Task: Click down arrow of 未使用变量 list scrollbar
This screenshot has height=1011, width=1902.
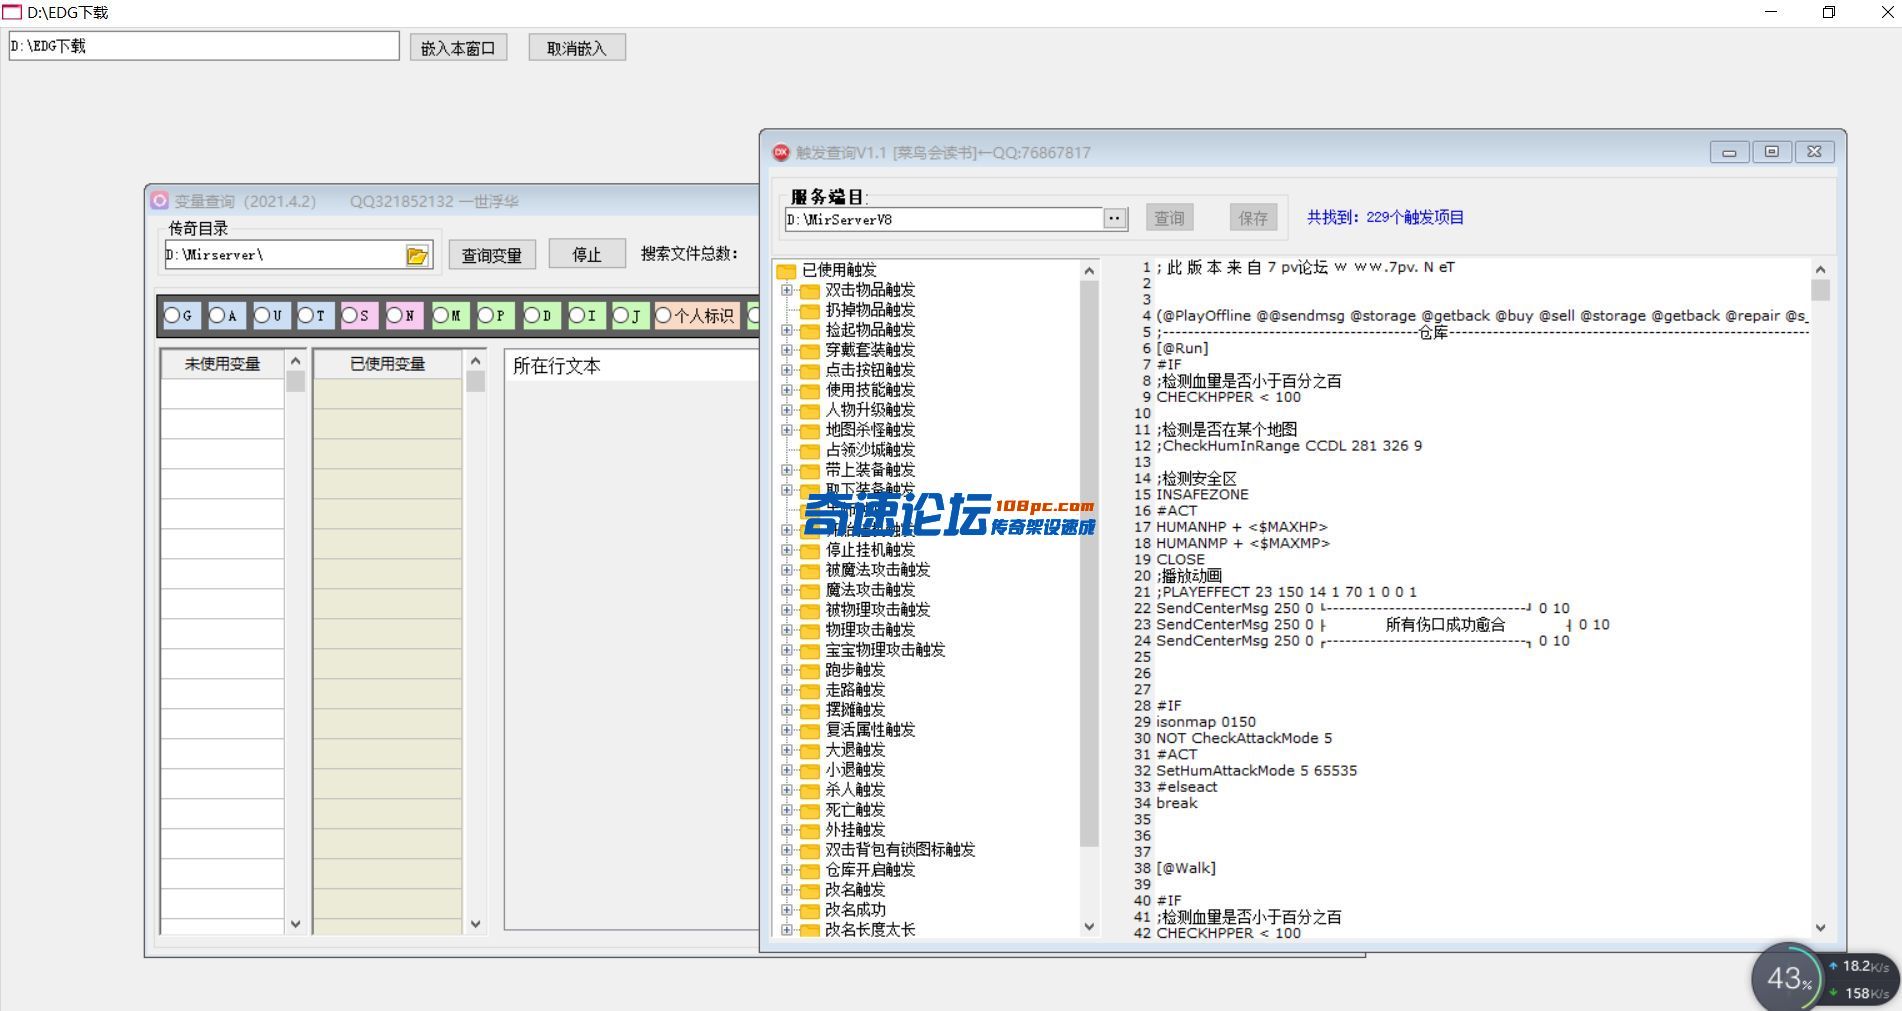Action: 295,924
